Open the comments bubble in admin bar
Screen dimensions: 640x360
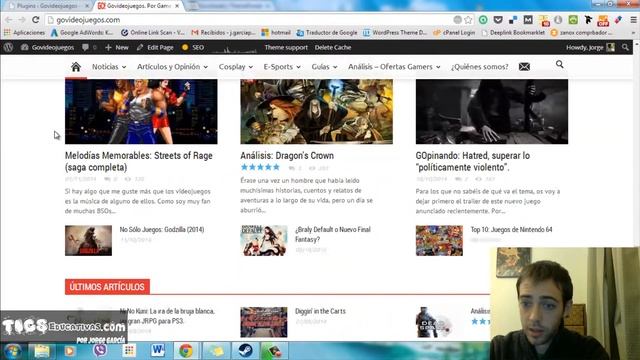pos(85,47)
